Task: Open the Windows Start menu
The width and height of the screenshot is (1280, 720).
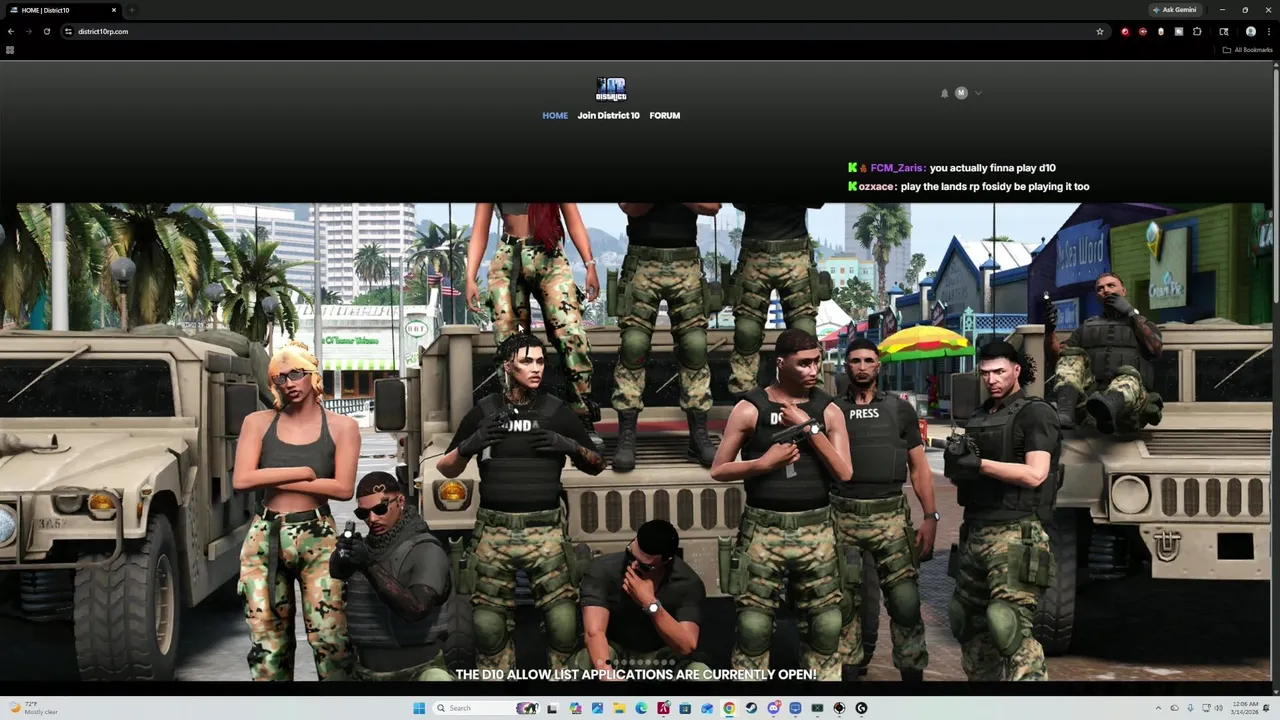Action: tap(419, 708)
